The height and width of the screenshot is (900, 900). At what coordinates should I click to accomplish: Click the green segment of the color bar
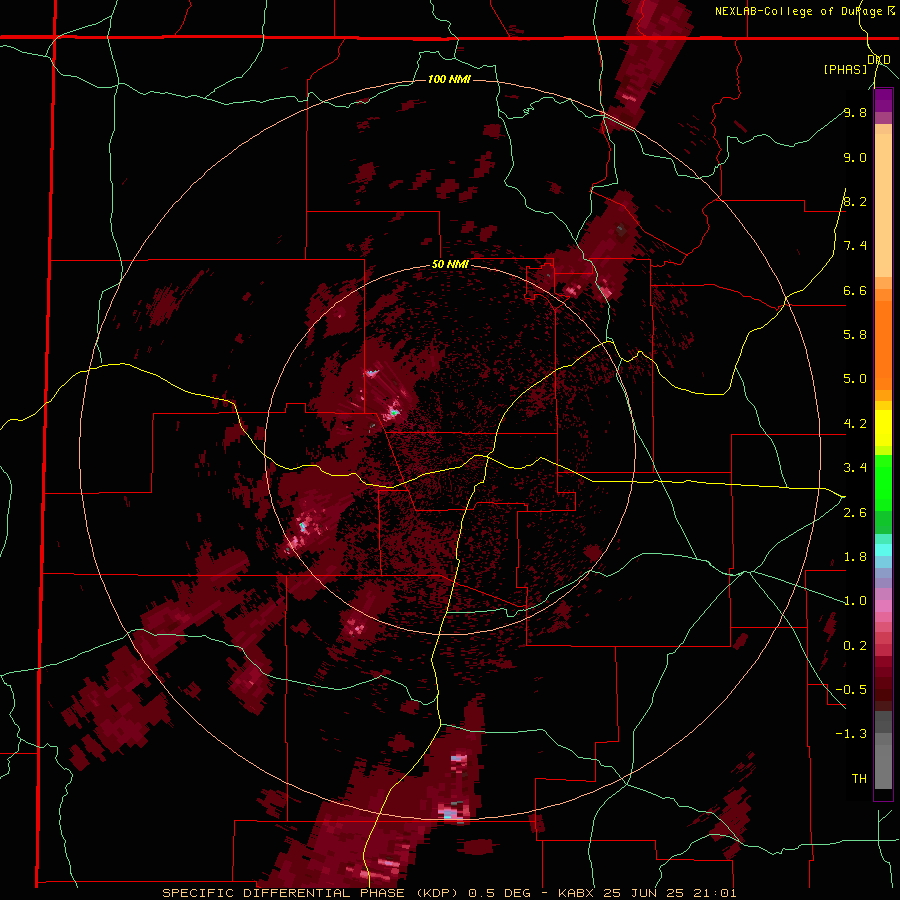tap(883, 483)
